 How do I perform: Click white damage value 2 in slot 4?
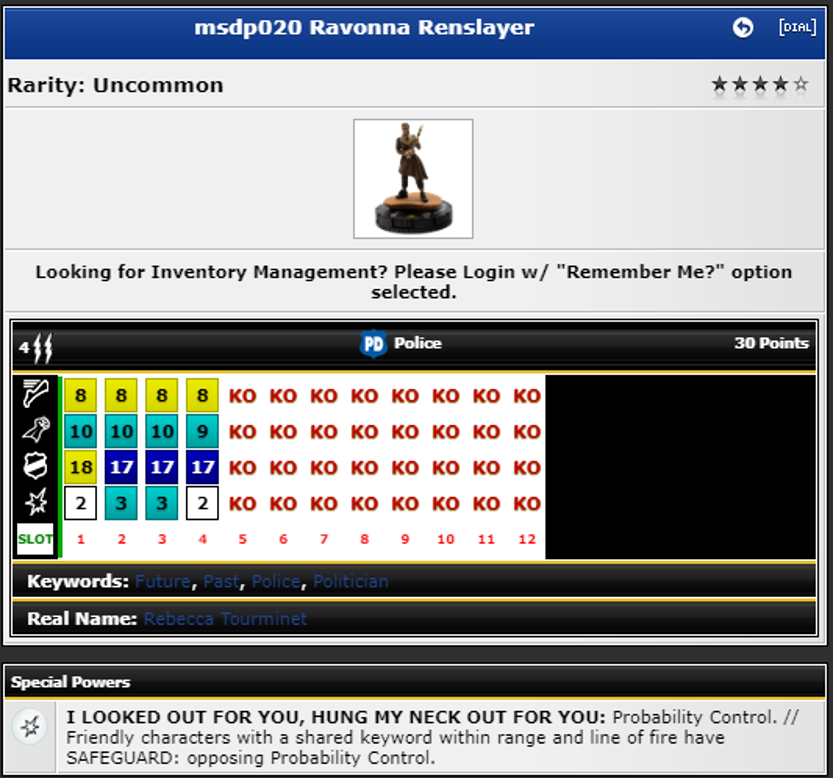tap(202, 503)
